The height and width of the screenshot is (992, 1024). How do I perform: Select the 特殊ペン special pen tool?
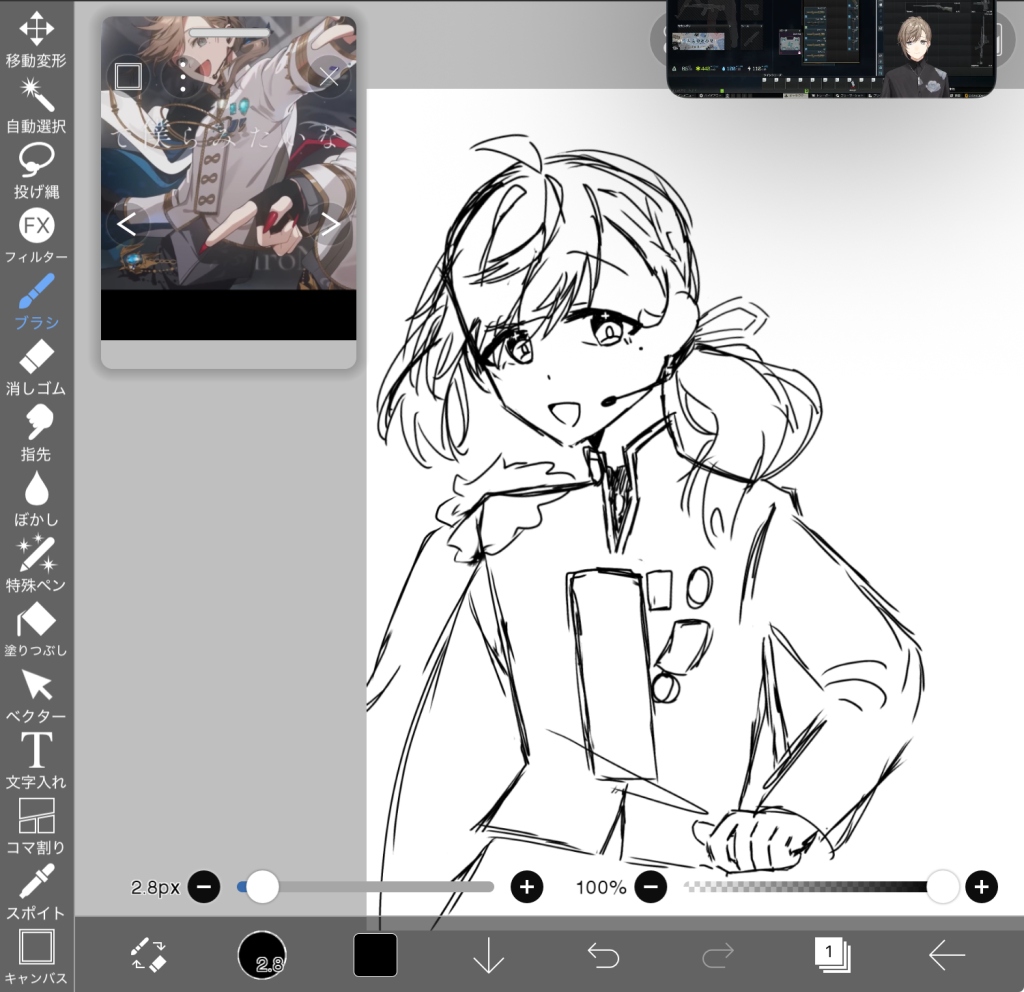pyautogui.click(x=36, y=564)
